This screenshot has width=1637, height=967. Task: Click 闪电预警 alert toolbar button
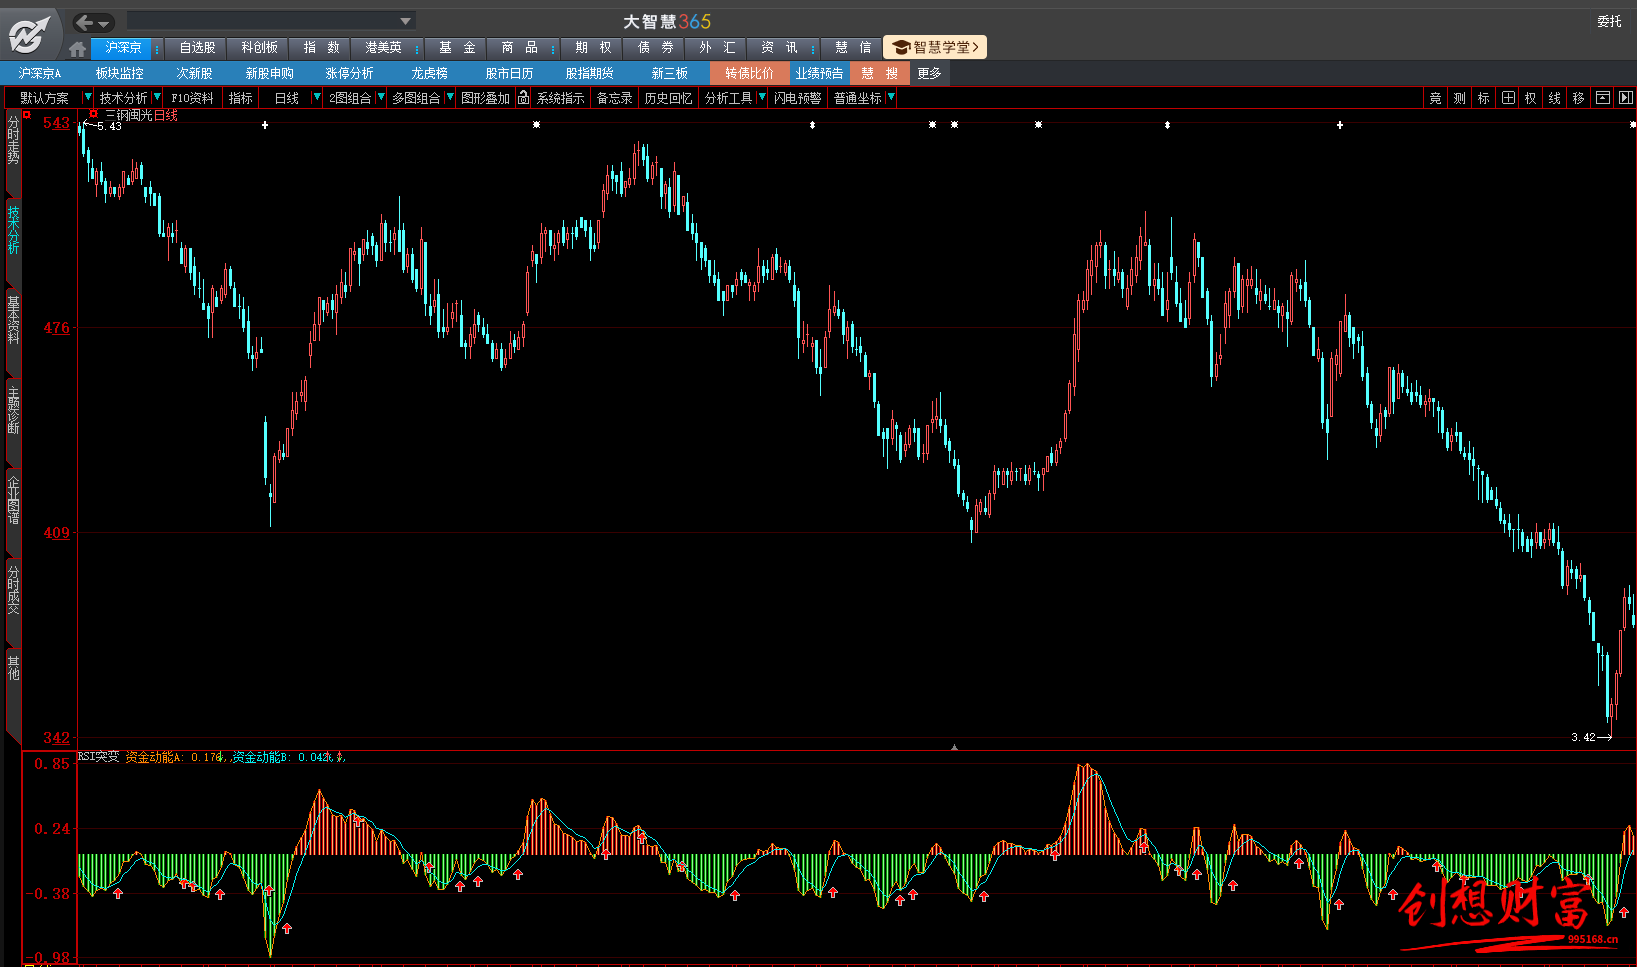[798, 98]
